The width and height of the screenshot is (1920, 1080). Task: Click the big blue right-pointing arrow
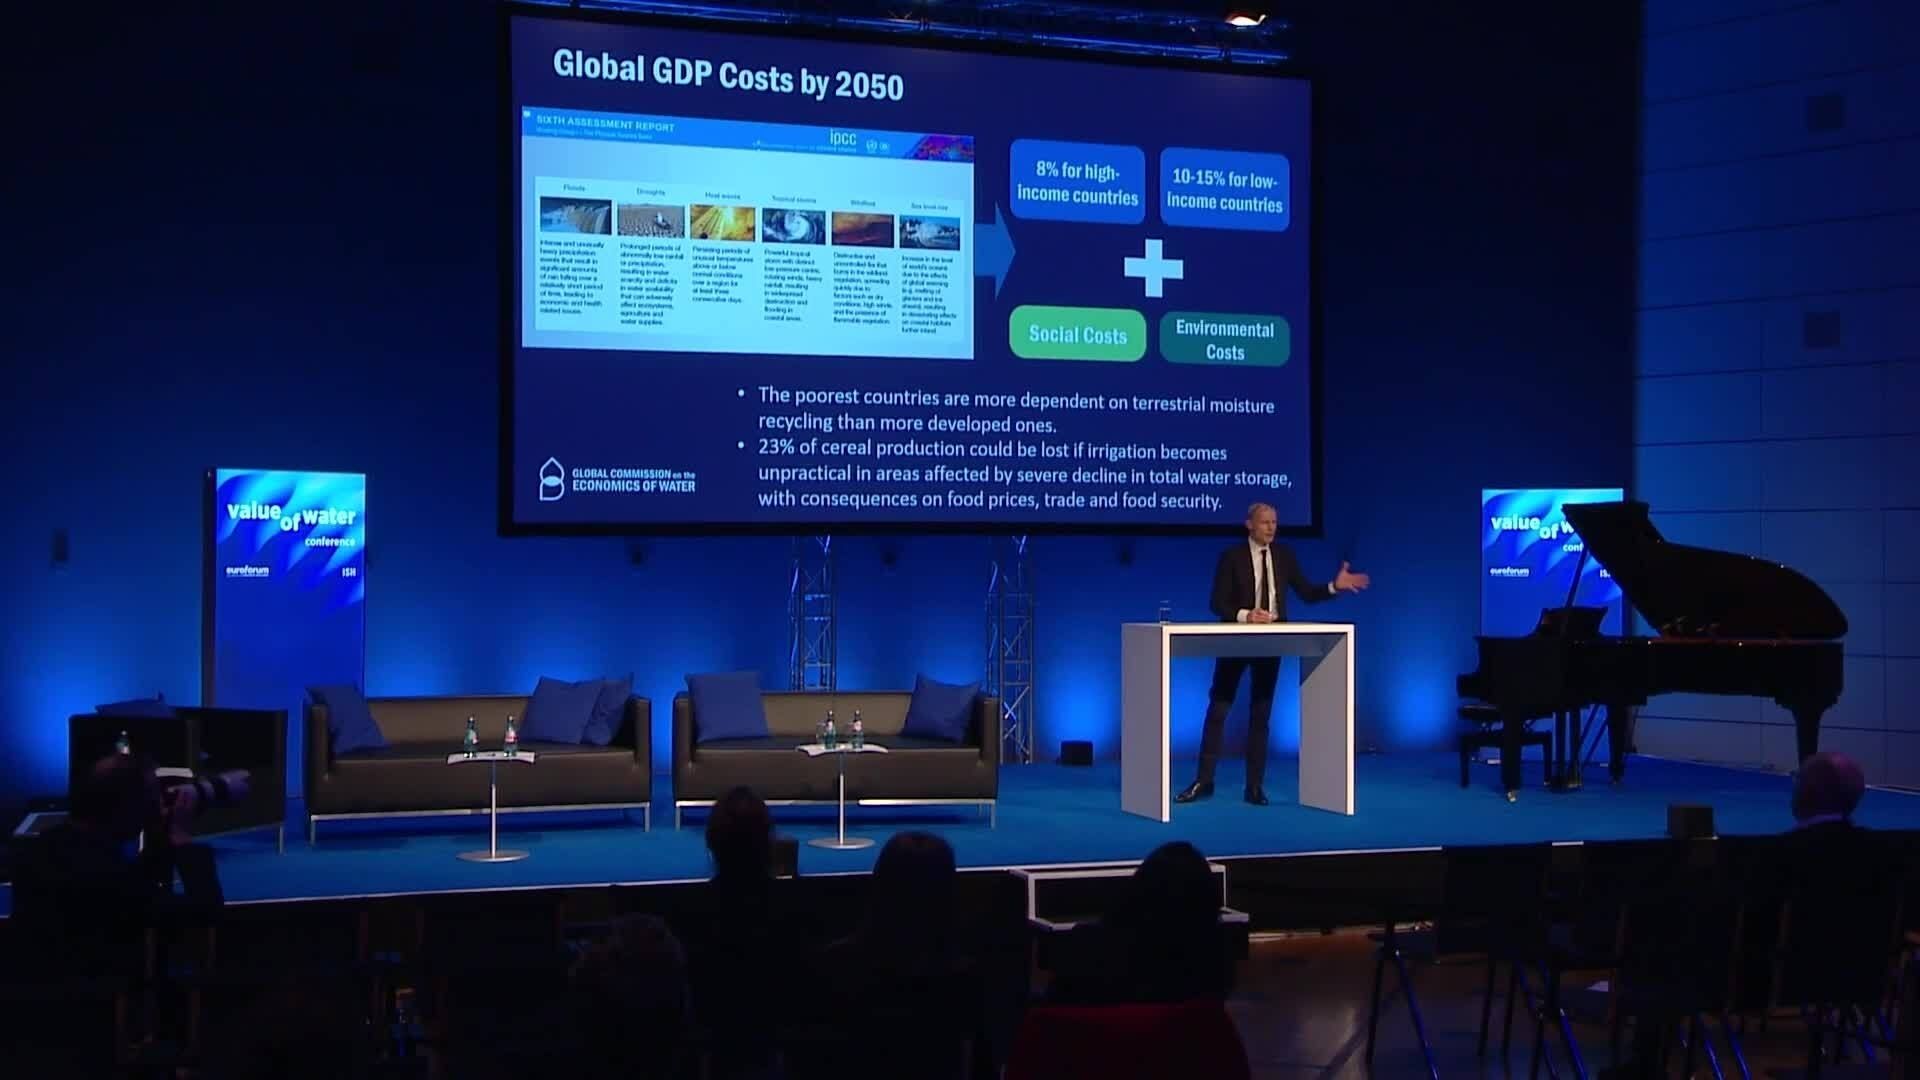point(994,250)
